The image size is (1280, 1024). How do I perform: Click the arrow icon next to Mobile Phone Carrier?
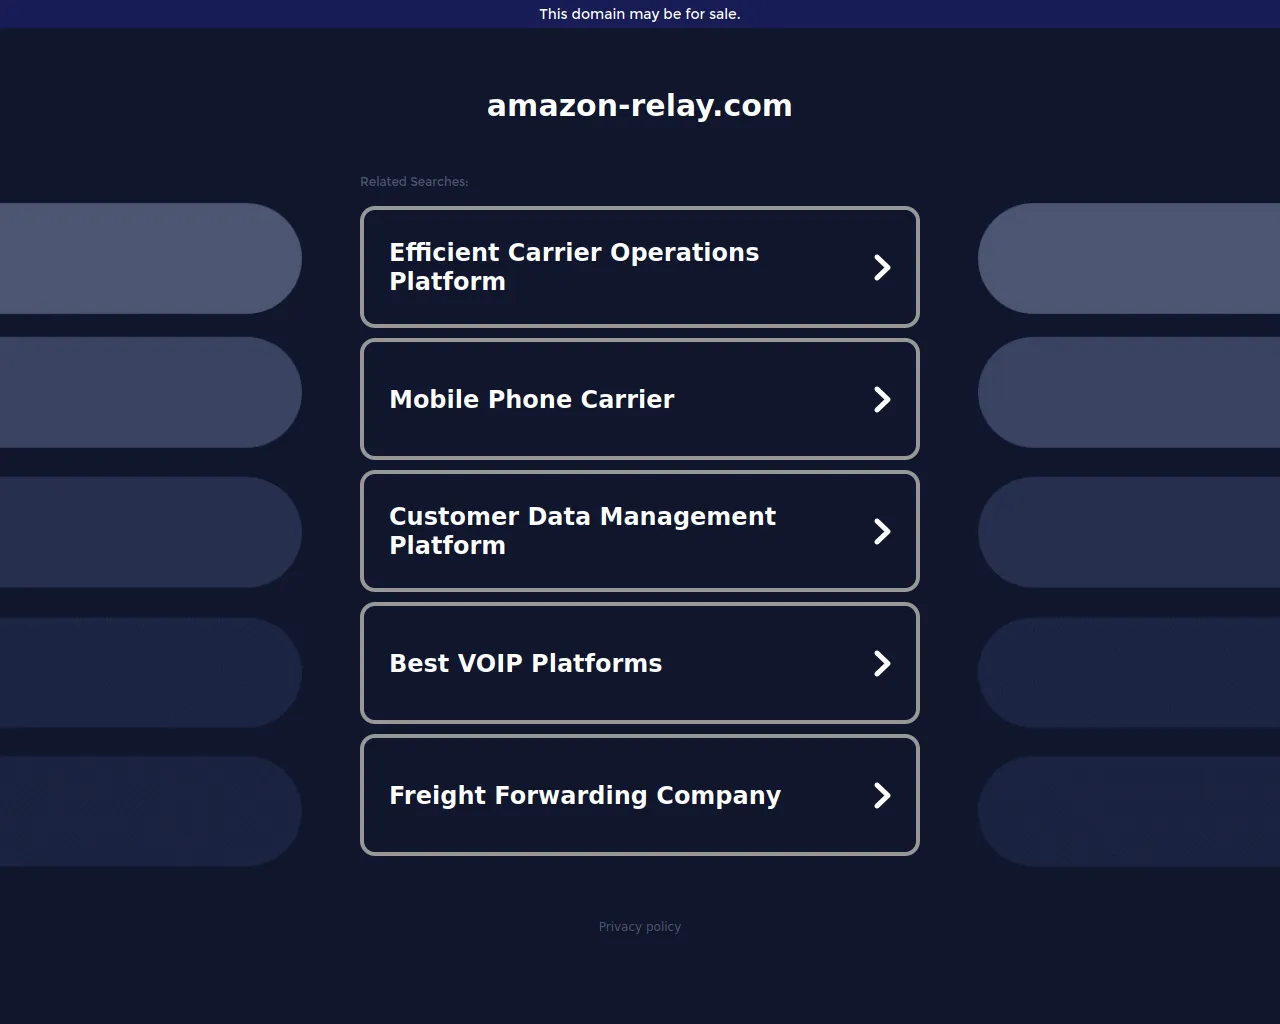(882, 399)
